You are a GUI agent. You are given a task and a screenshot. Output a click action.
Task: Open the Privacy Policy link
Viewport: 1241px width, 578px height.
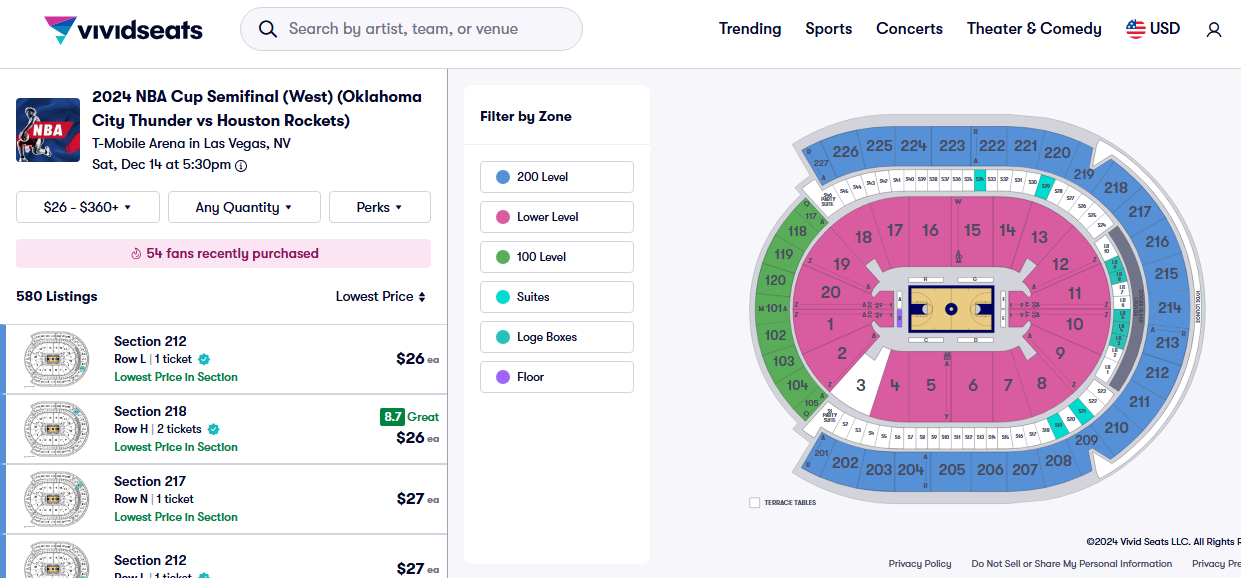pos(920,564)
